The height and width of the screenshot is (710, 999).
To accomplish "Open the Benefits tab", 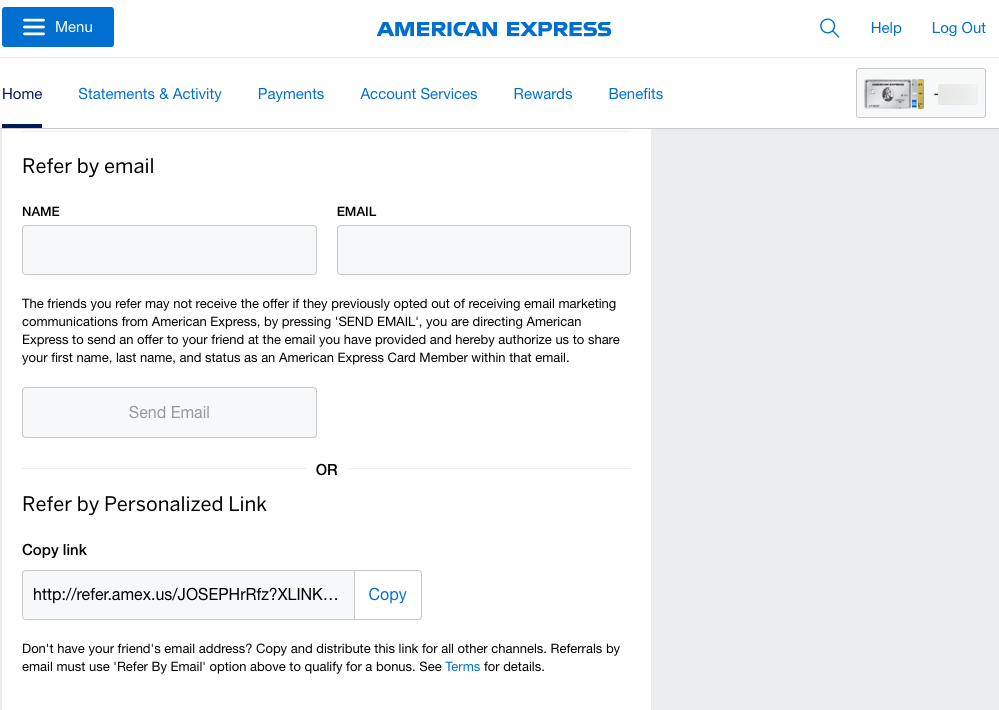I will (636, 94).
